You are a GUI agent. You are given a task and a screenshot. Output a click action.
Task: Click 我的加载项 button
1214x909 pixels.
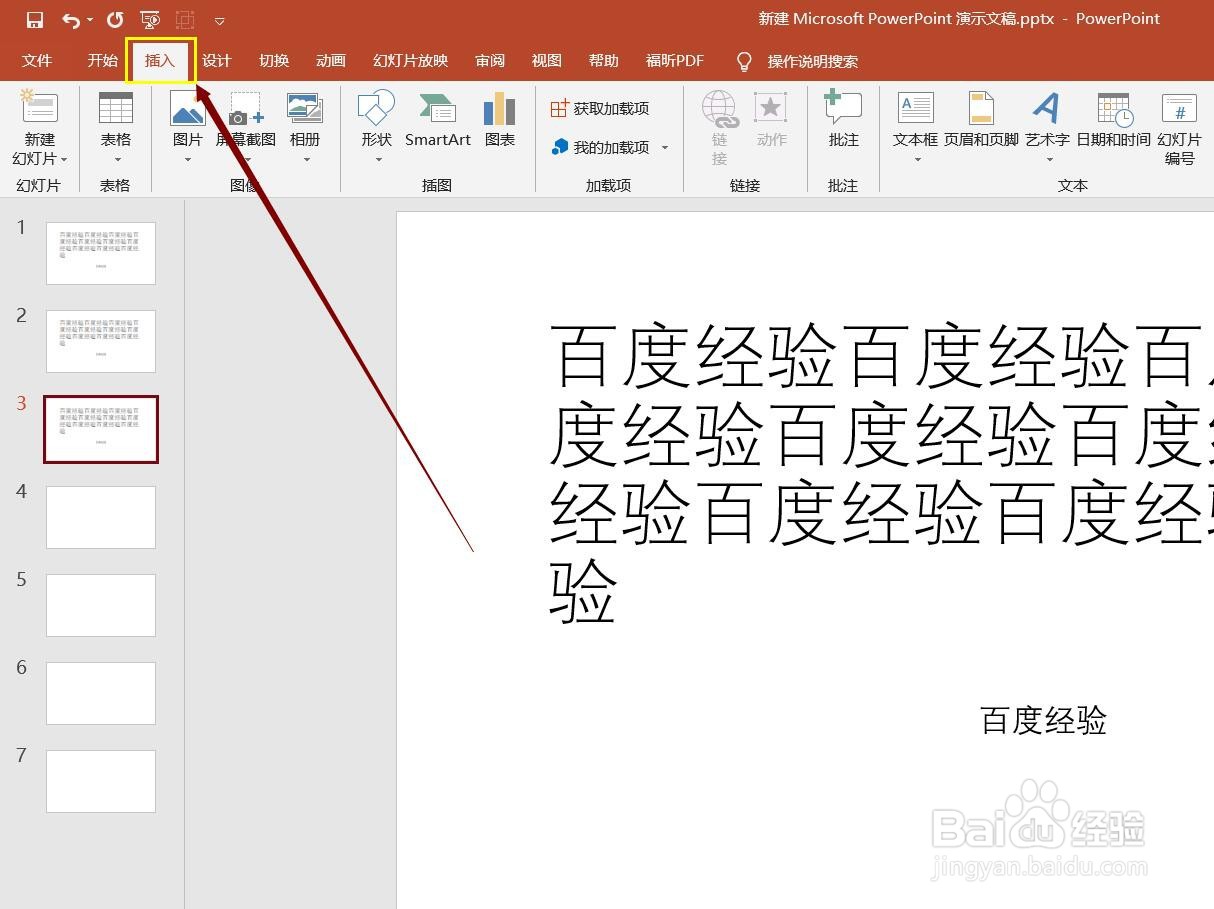point(600,147)
